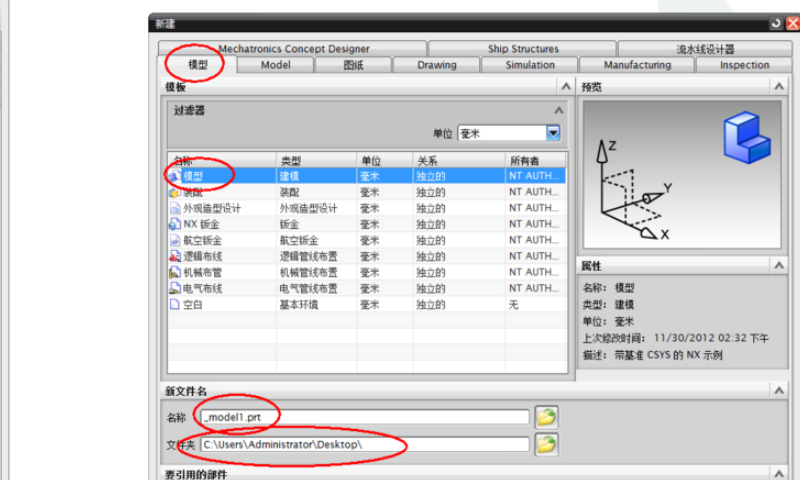Click the 电气管线布置 type cell
800x480 pixels.
308,288
